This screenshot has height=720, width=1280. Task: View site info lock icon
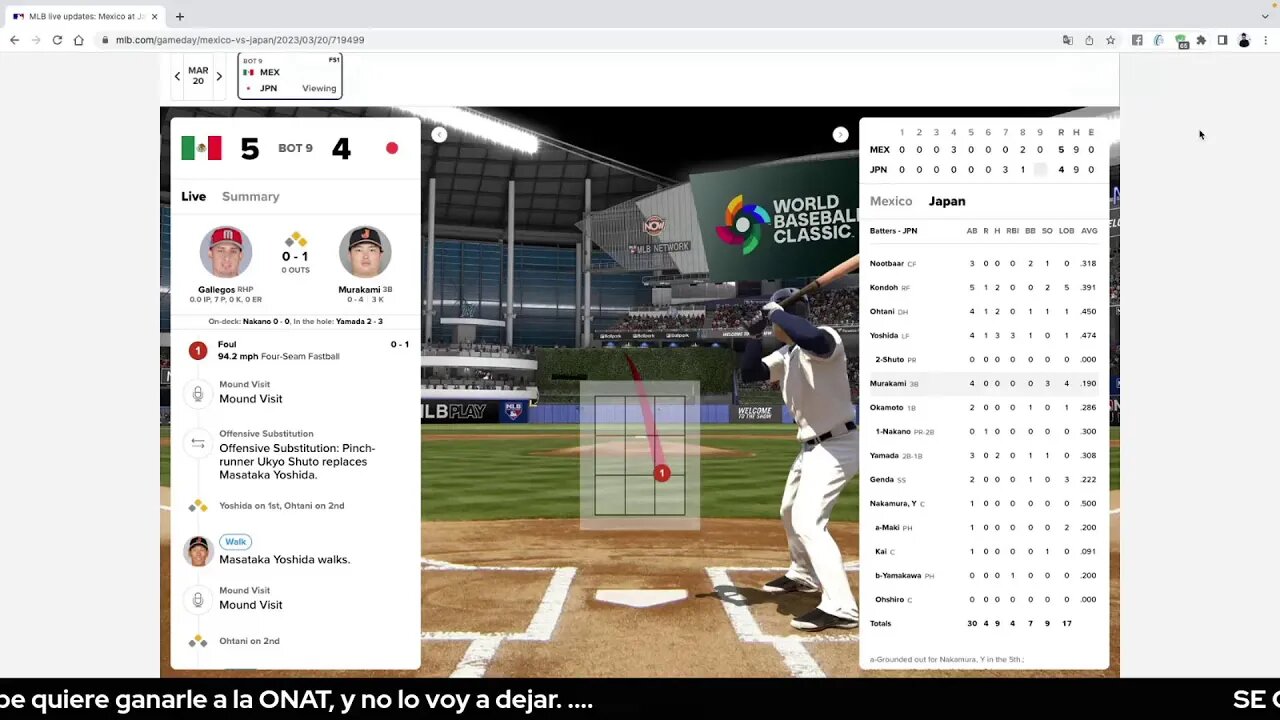[x=104, y=40]
